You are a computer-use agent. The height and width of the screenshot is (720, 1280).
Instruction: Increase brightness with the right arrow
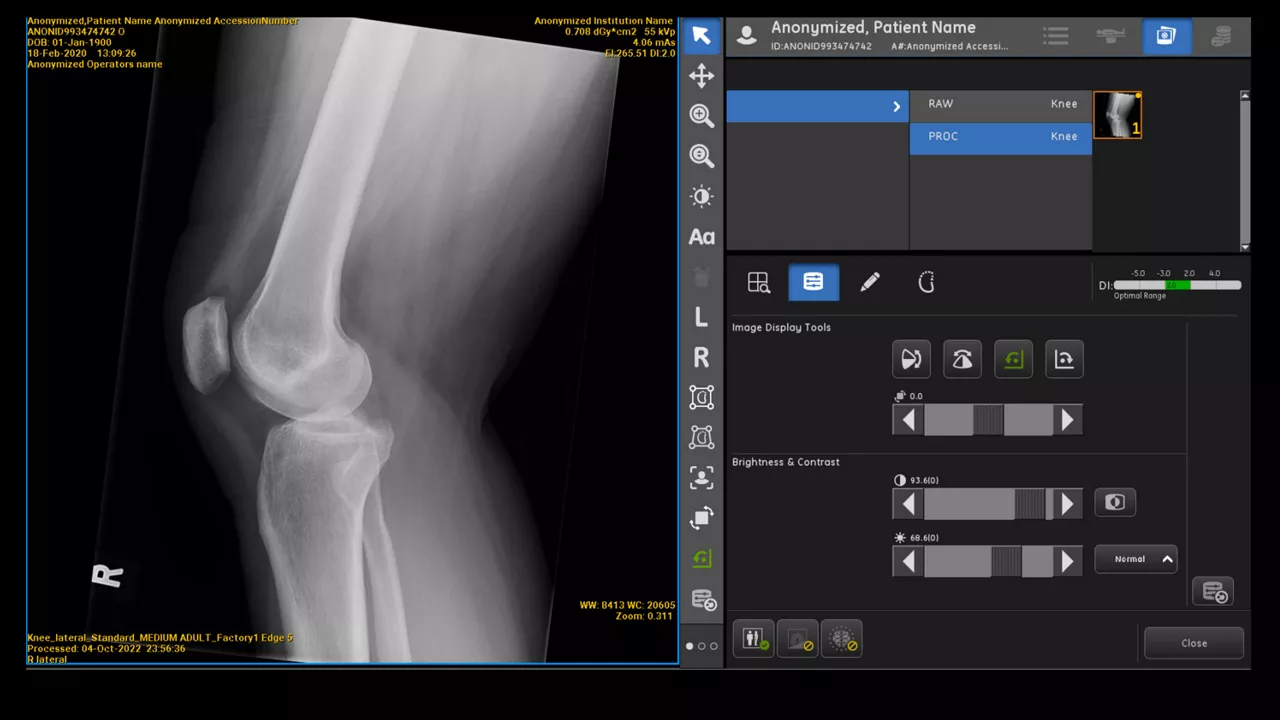[1067, 562]
